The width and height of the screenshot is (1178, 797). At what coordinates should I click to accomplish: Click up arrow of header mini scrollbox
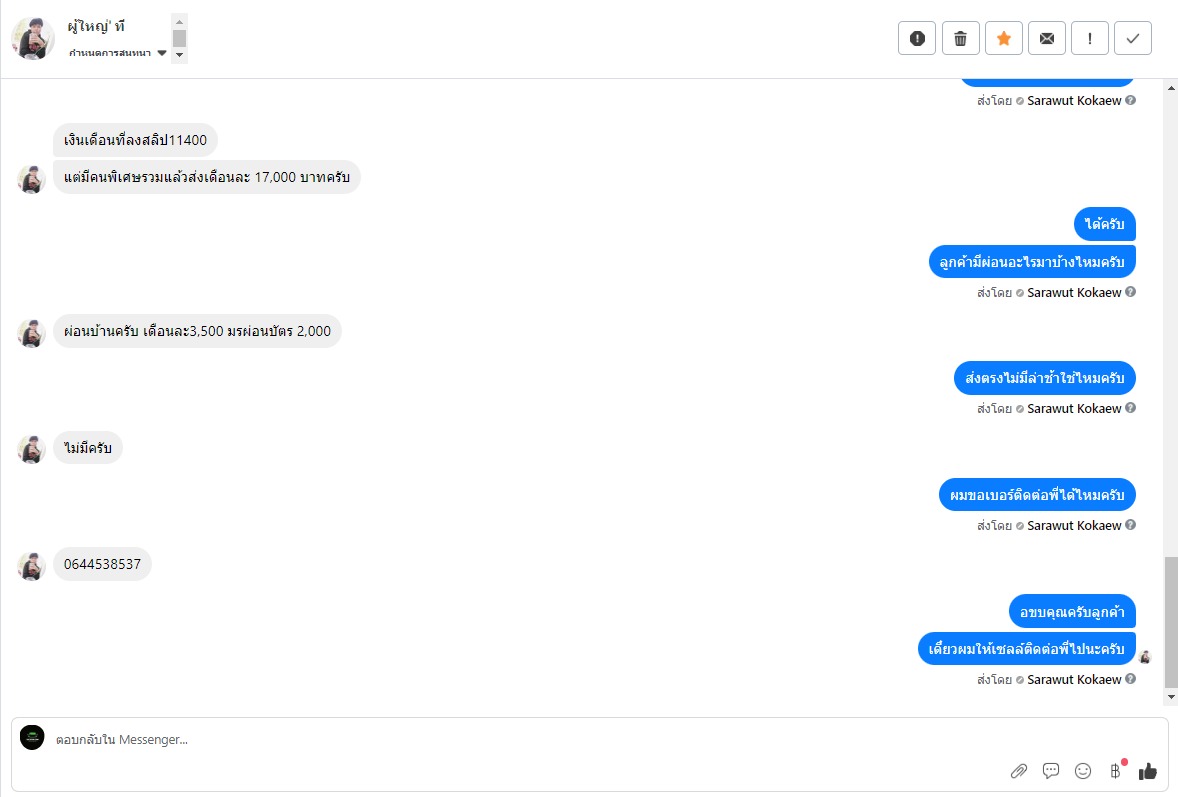[179, 21]
